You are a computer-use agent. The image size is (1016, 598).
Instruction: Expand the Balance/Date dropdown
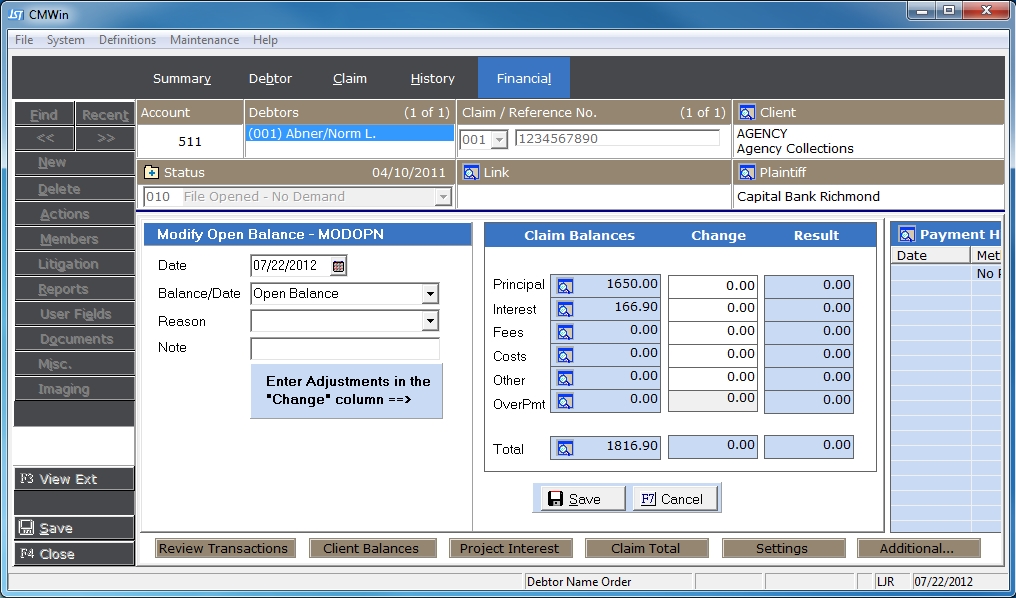[430, 294]
